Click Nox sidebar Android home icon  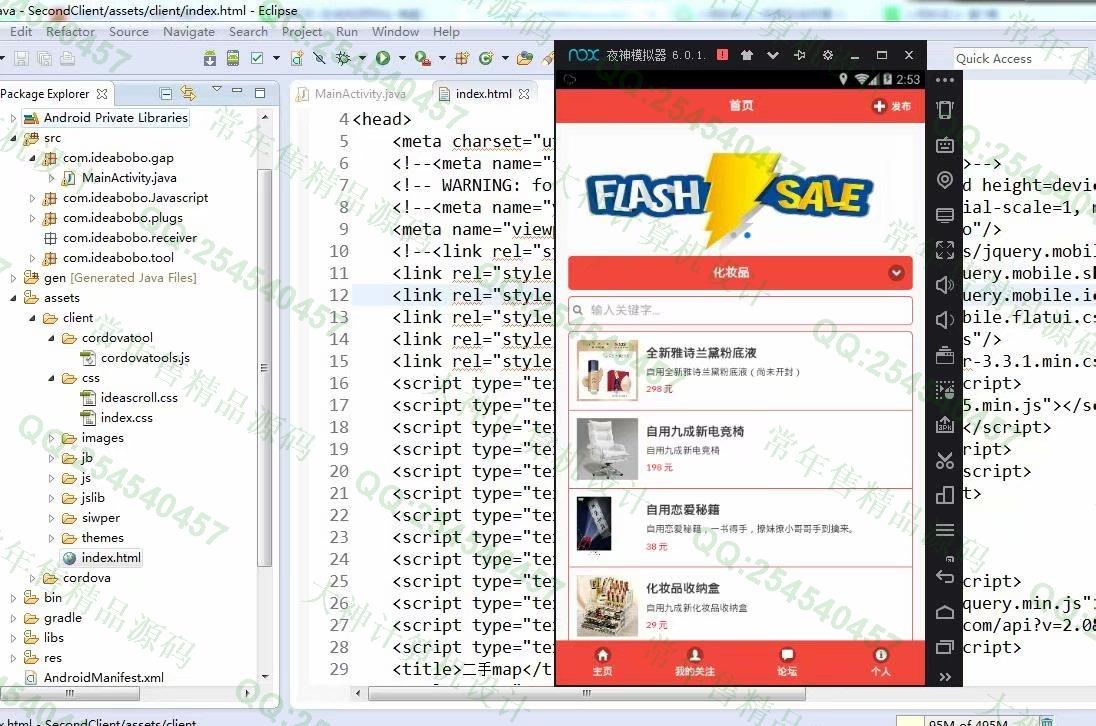pyautogui.click(x=944, y=612)
